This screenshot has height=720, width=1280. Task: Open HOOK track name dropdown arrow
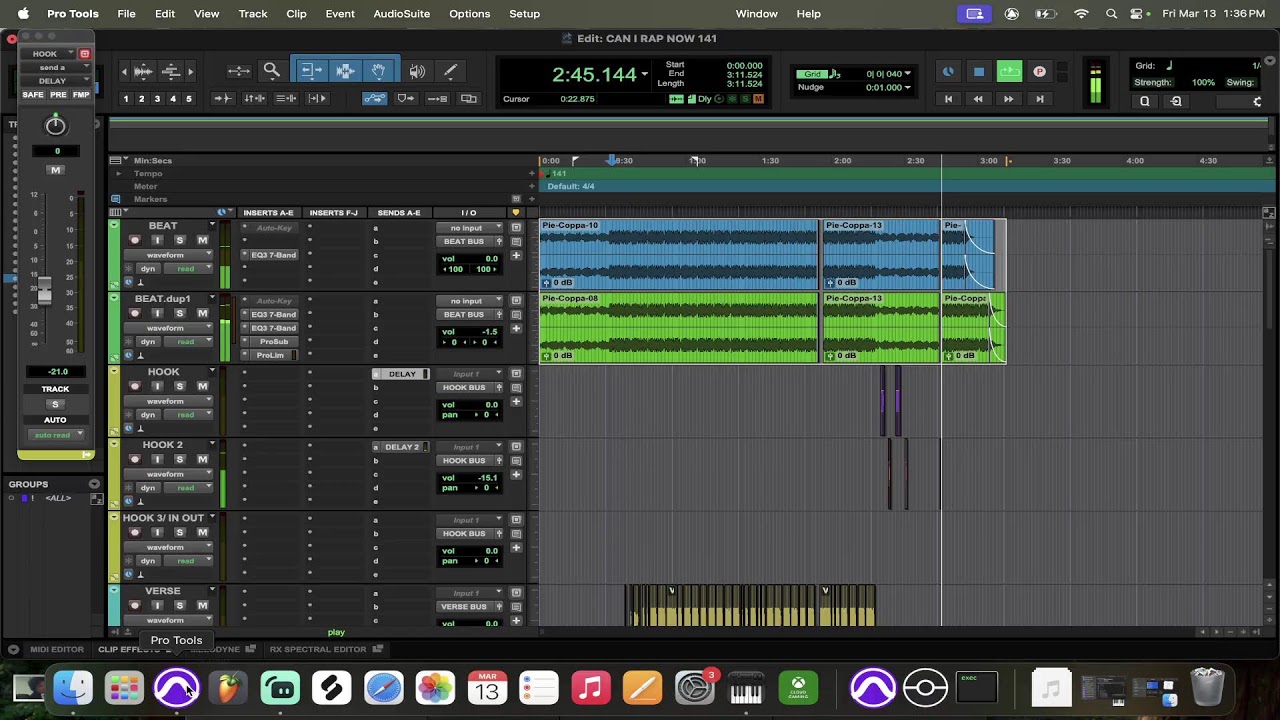pyautogui.click(x=212, y=372)
